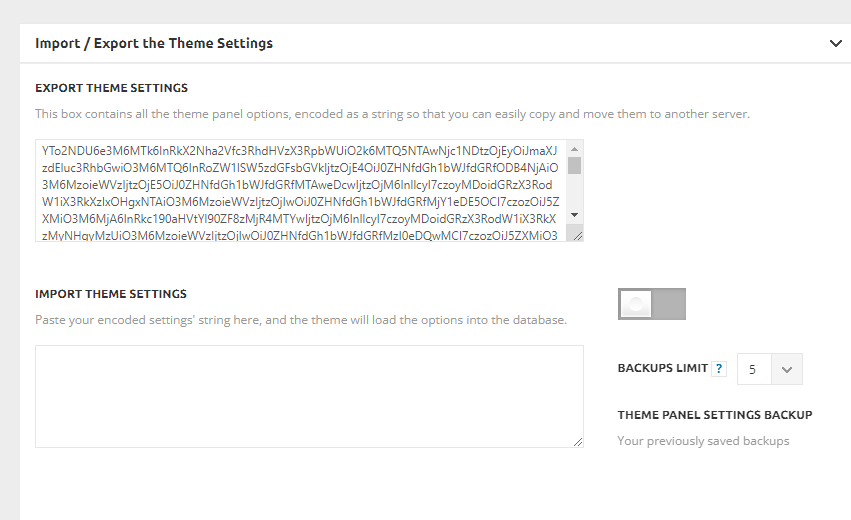This screenshot has width=851, height=520.
Task: Click the IMPORT THEME SETTINGS heading
Action: [111, 294]
